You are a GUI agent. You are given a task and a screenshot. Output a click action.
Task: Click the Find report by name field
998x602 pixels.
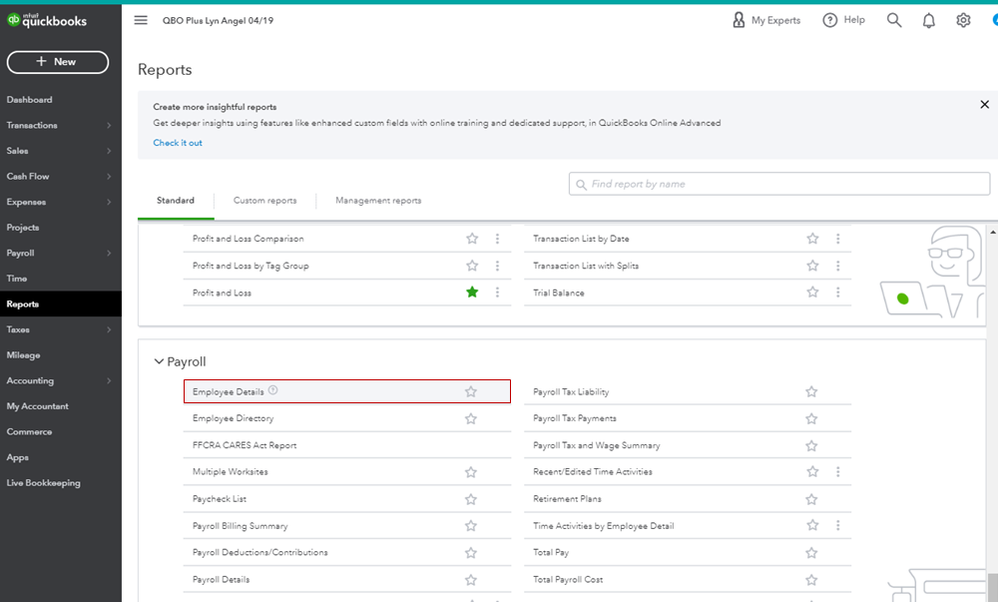[779, 184]
